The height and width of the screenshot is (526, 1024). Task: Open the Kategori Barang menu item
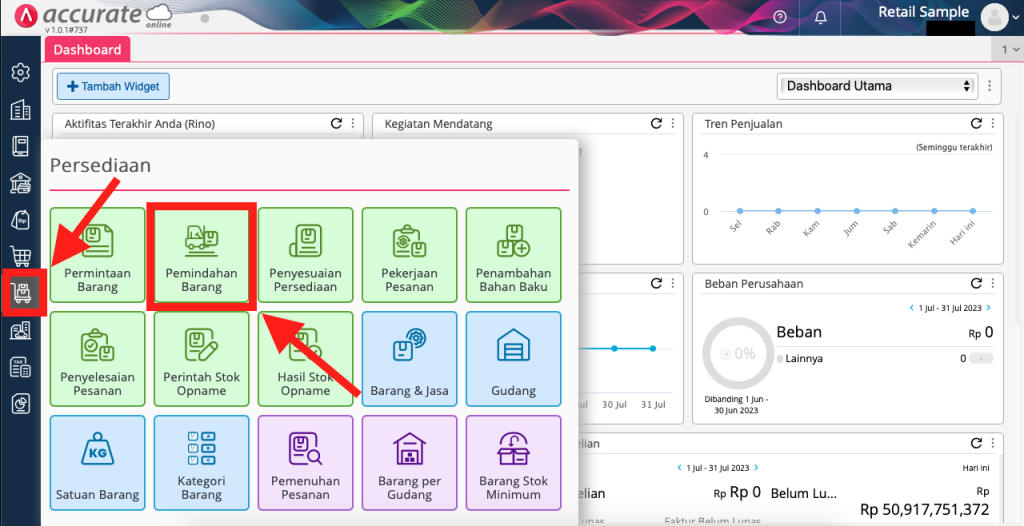point(201,462)
